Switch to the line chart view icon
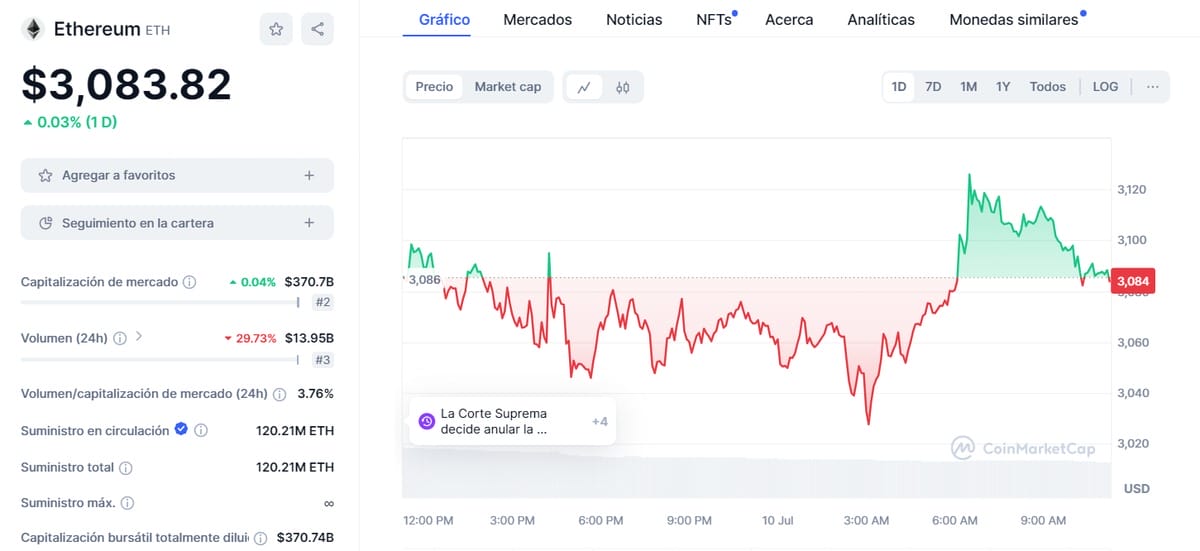 (584, 87)
